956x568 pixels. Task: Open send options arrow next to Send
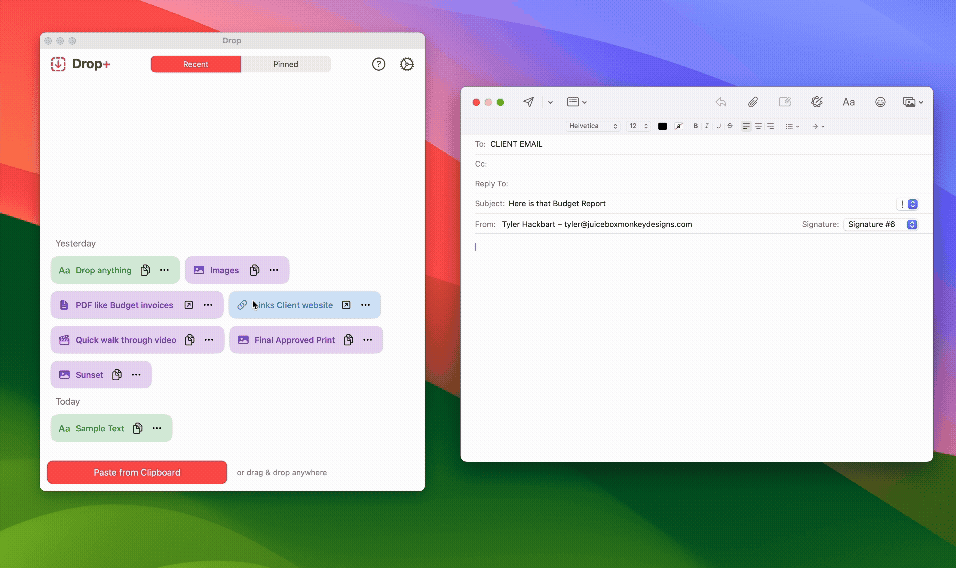(550, 102)
